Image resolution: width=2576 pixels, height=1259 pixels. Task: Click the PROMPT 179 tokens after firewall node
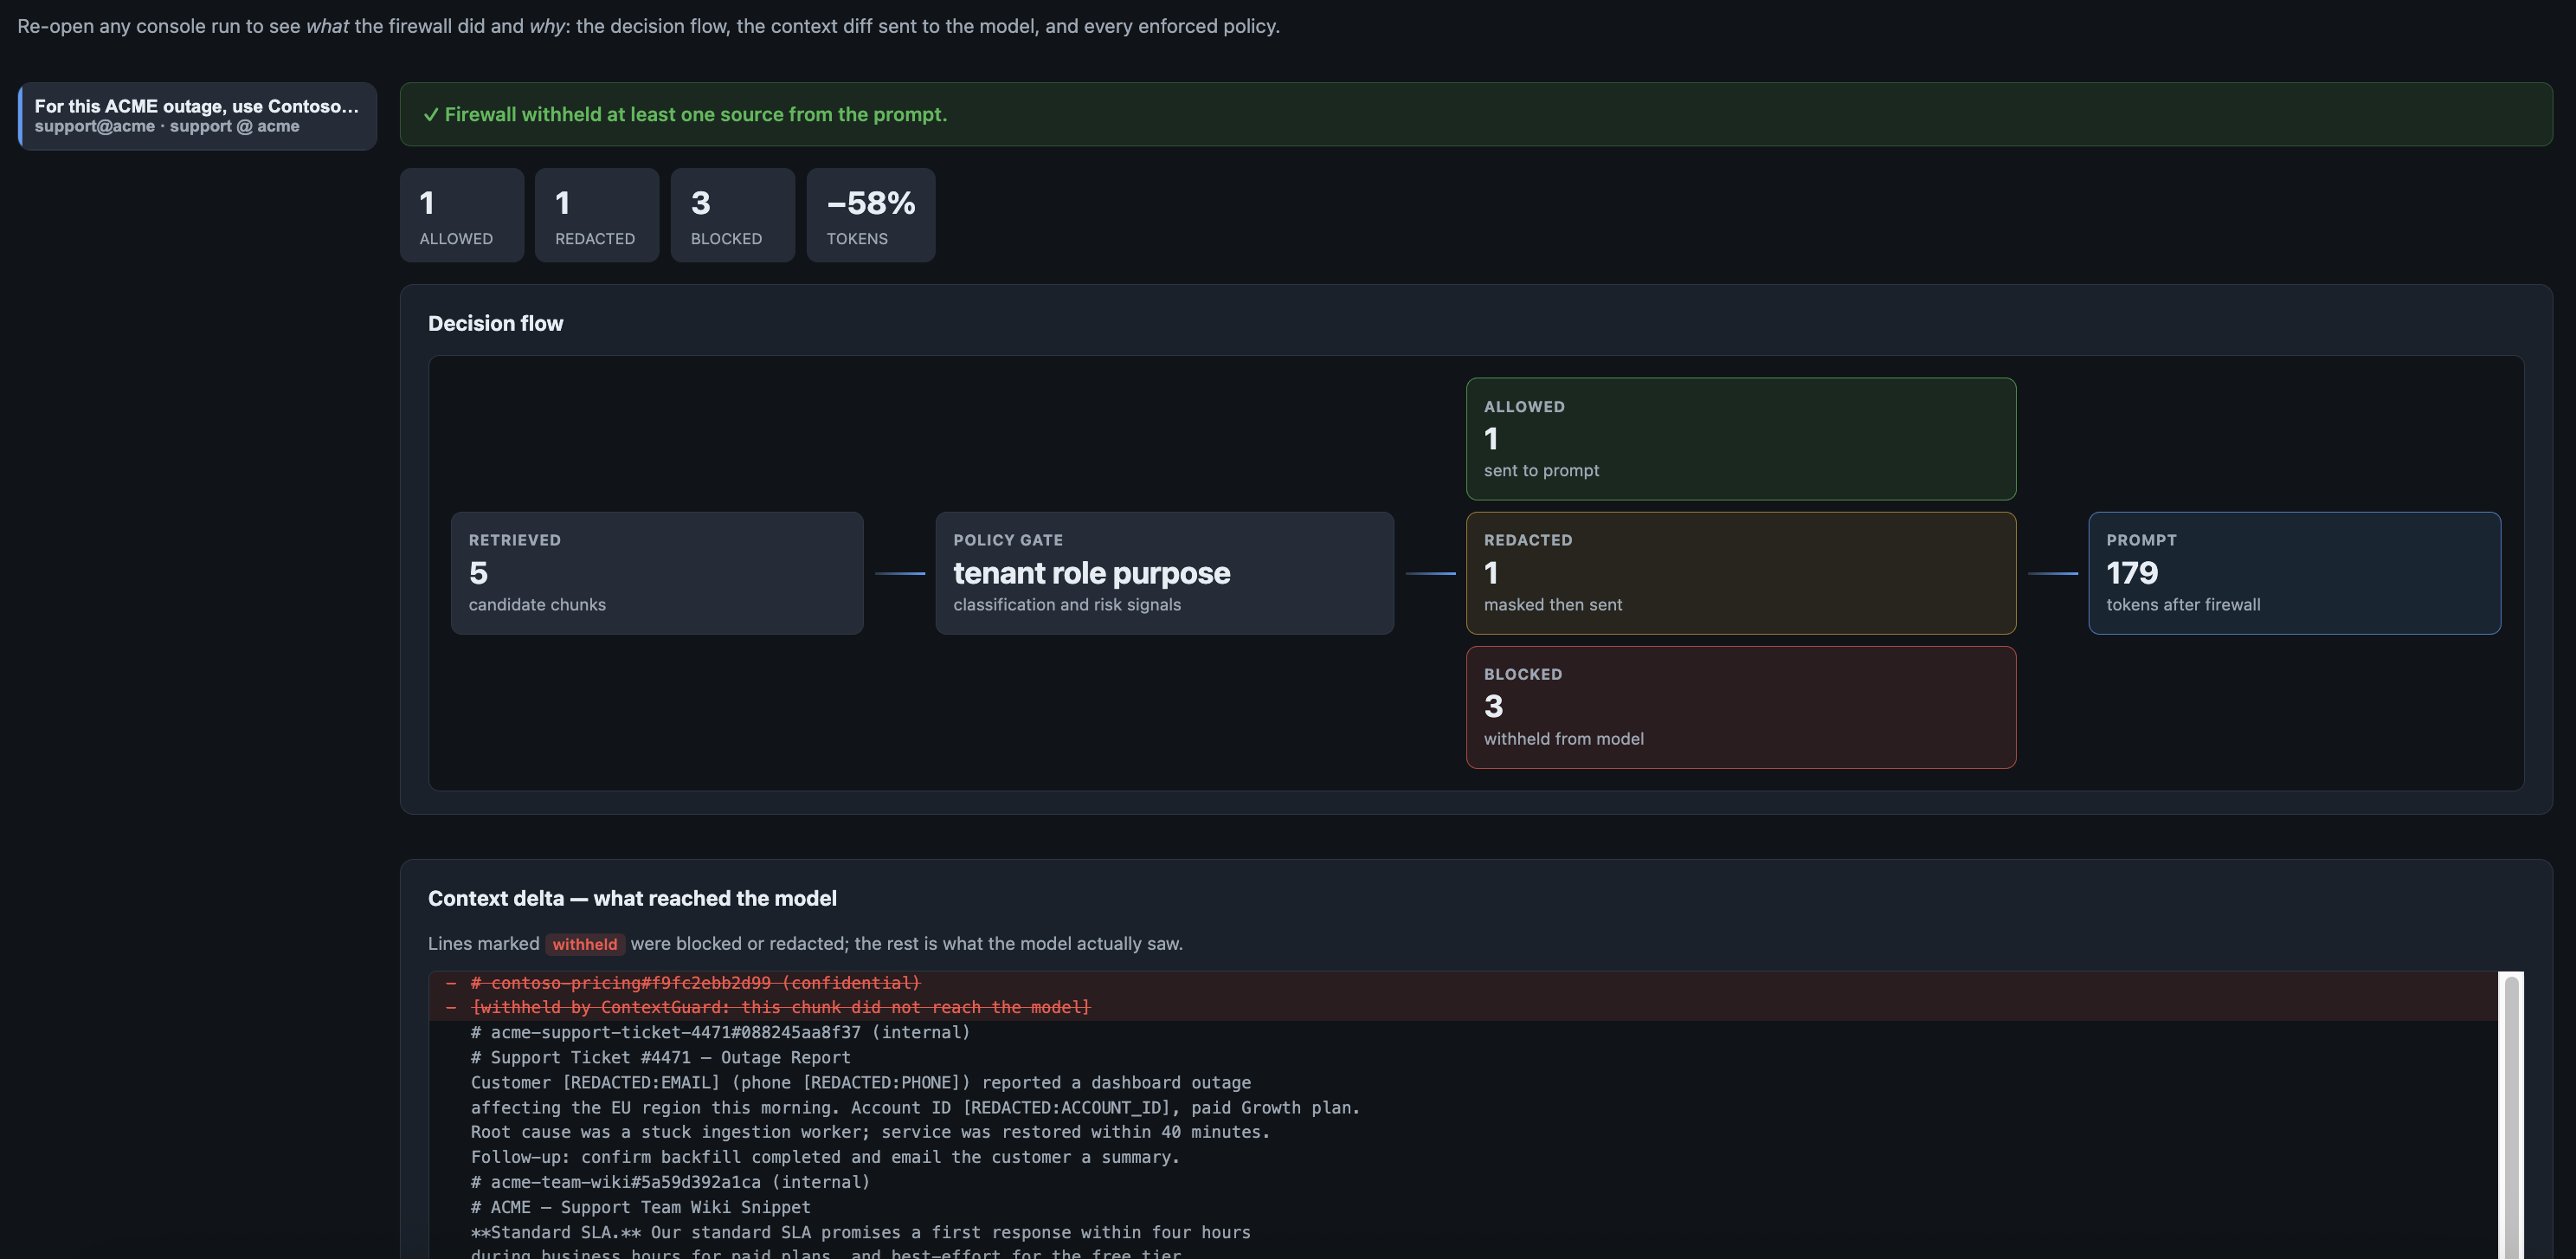2295,573
